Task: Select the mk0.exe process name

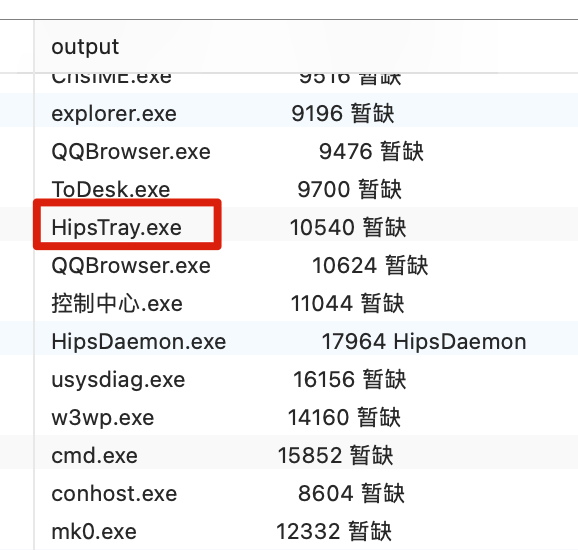Action: click(x=94, y=532)
